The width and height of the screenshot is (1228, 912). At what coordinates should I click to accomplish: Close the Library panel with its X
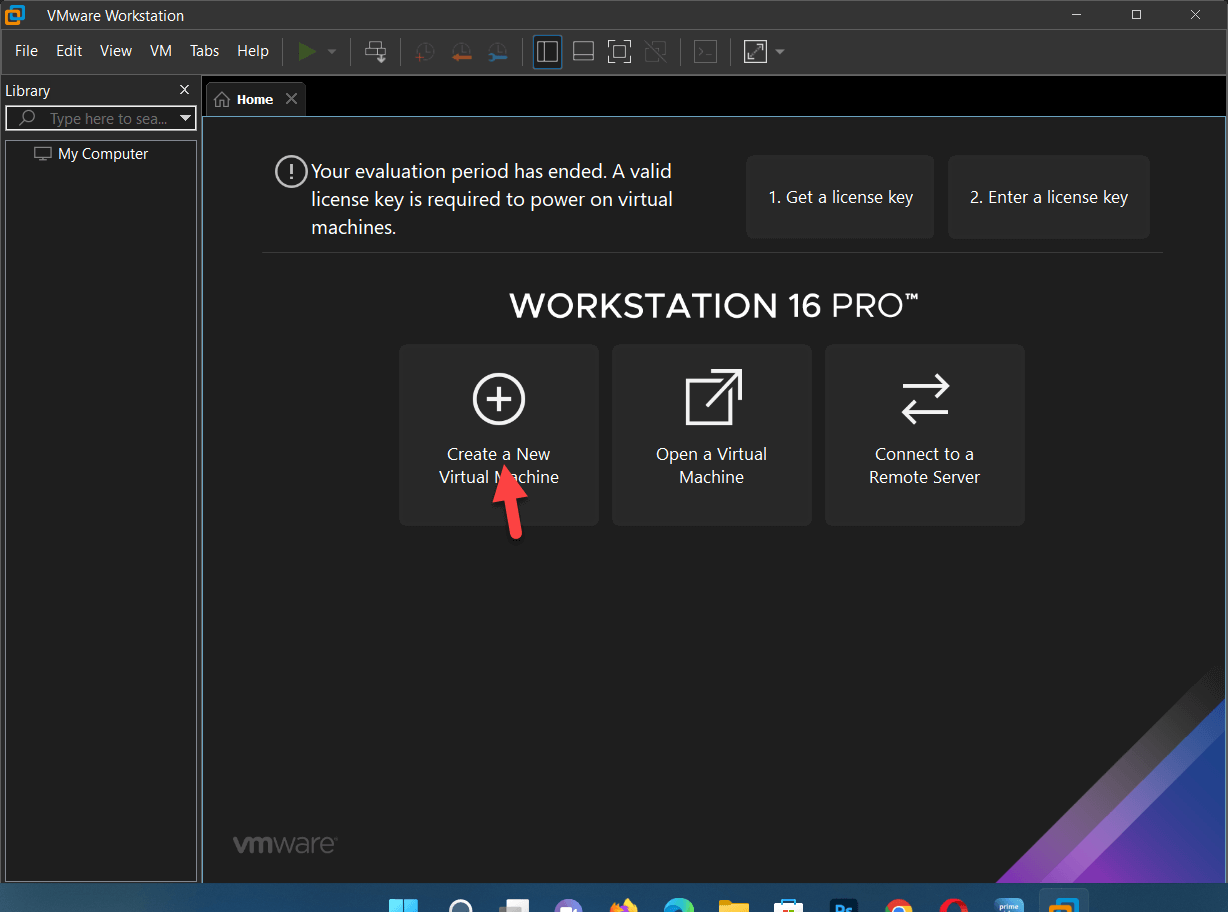[184, 90]
